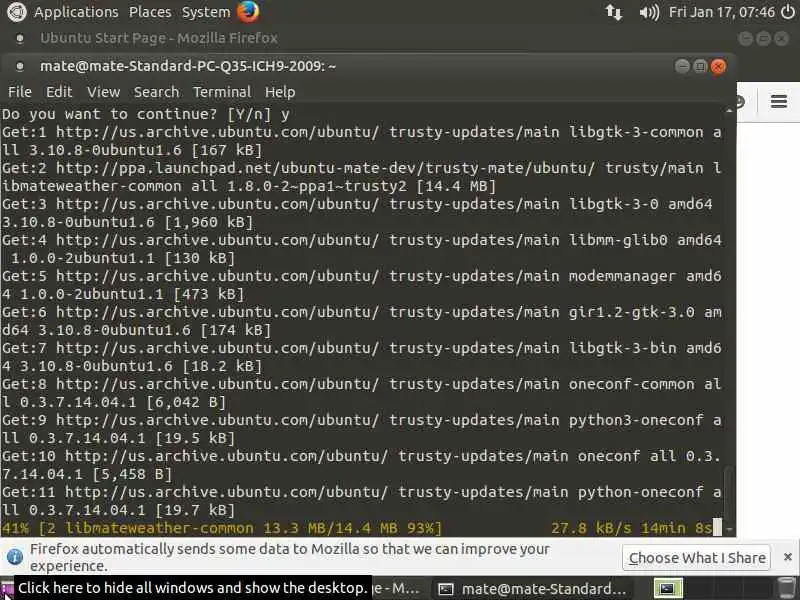The image size is (800, 600).
Task: Click the terminal scrollbar down arrow
Action: pos(729,530)
